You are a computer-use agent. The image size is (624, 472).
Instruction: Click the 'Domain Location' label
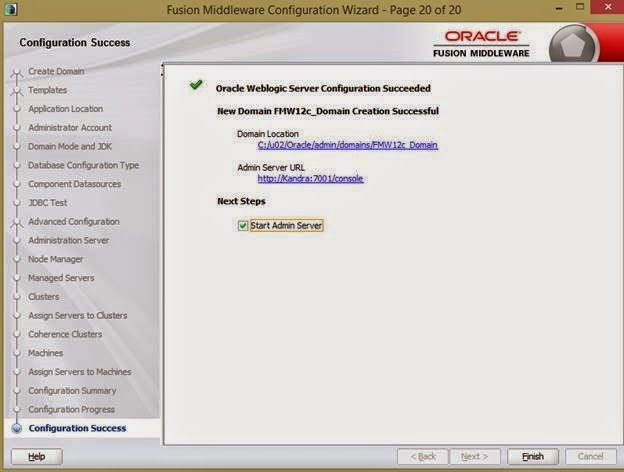pyautogui.click(x=267, y=134)
